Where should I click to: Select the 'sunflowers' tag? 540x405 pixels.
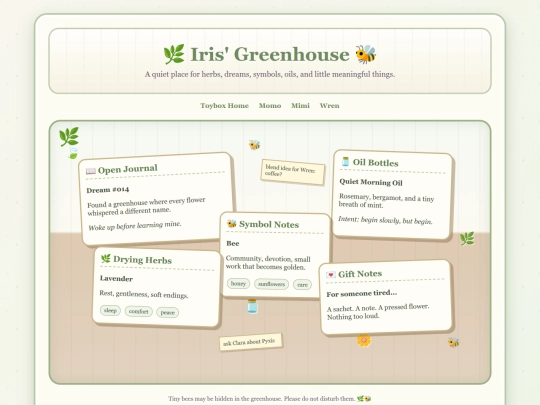click(x=271, y=284)
